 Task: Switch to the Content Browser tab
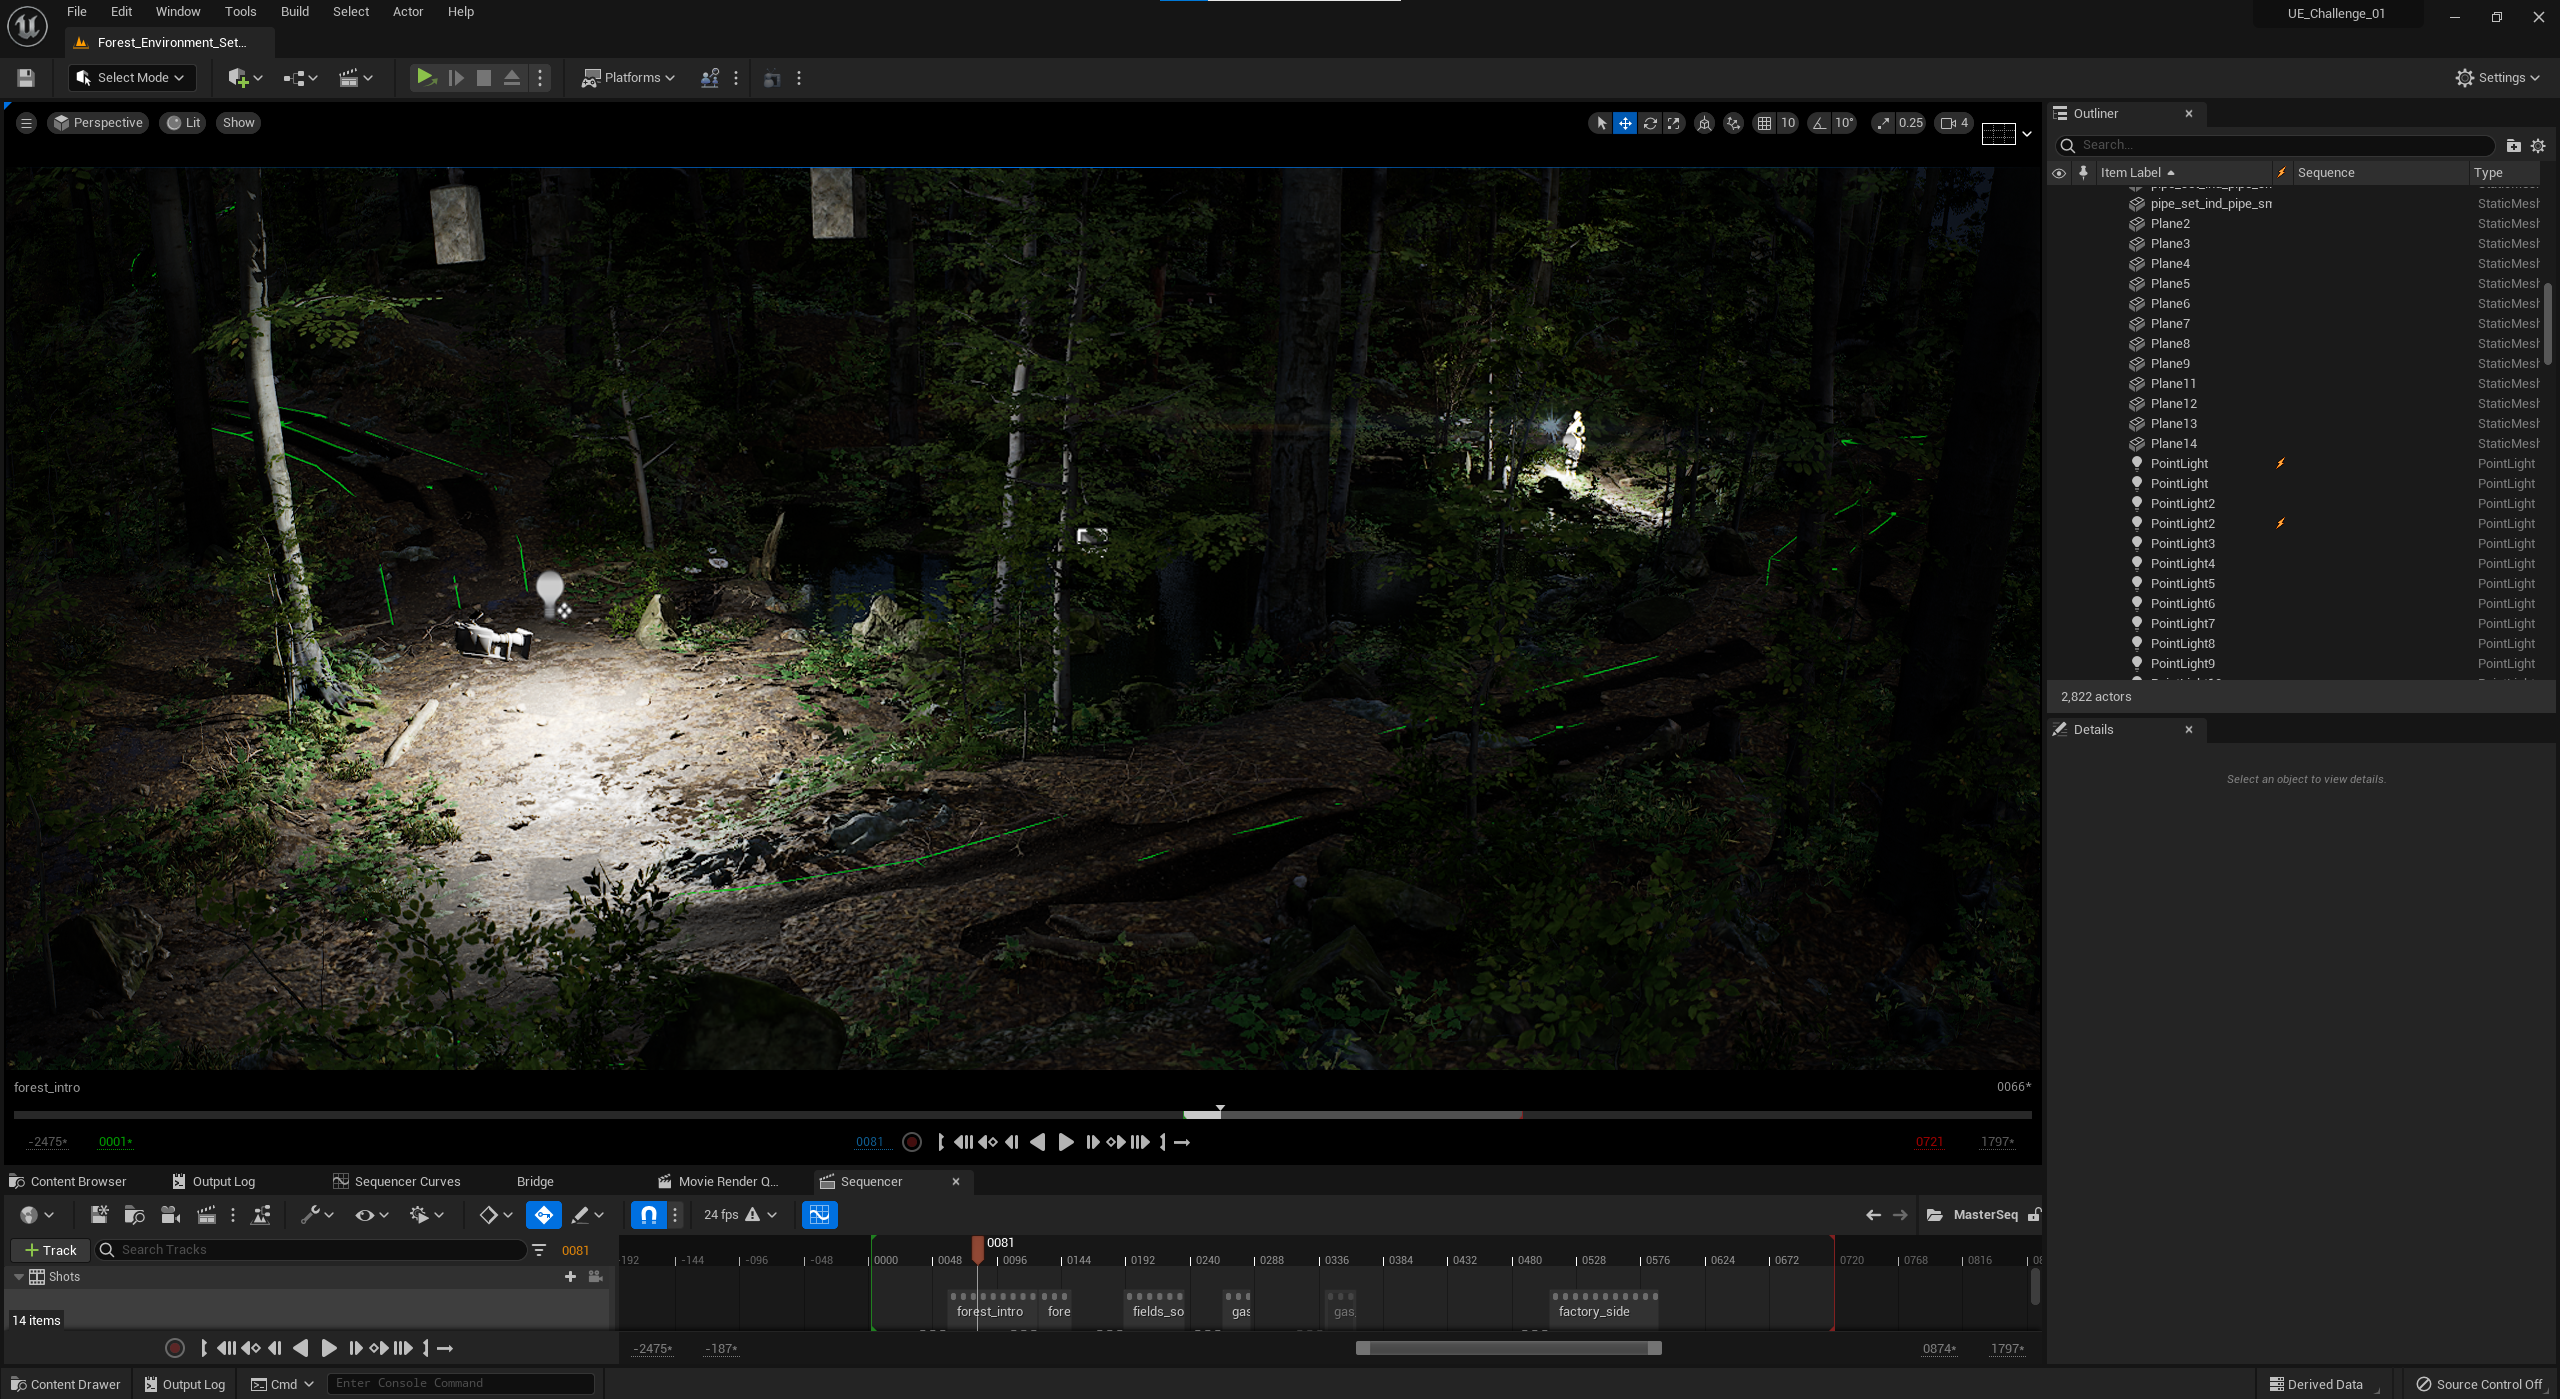pos(68,1182)
